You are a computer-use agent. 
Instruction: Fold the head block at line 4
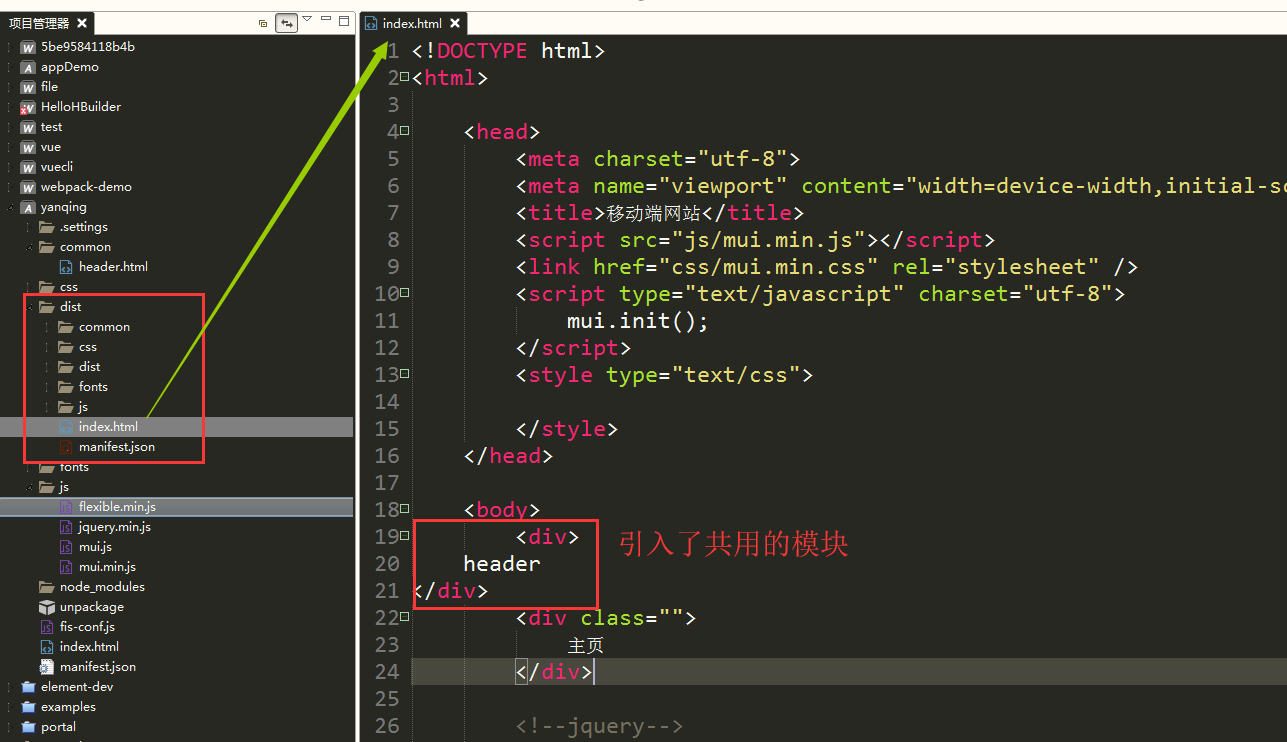405,131
